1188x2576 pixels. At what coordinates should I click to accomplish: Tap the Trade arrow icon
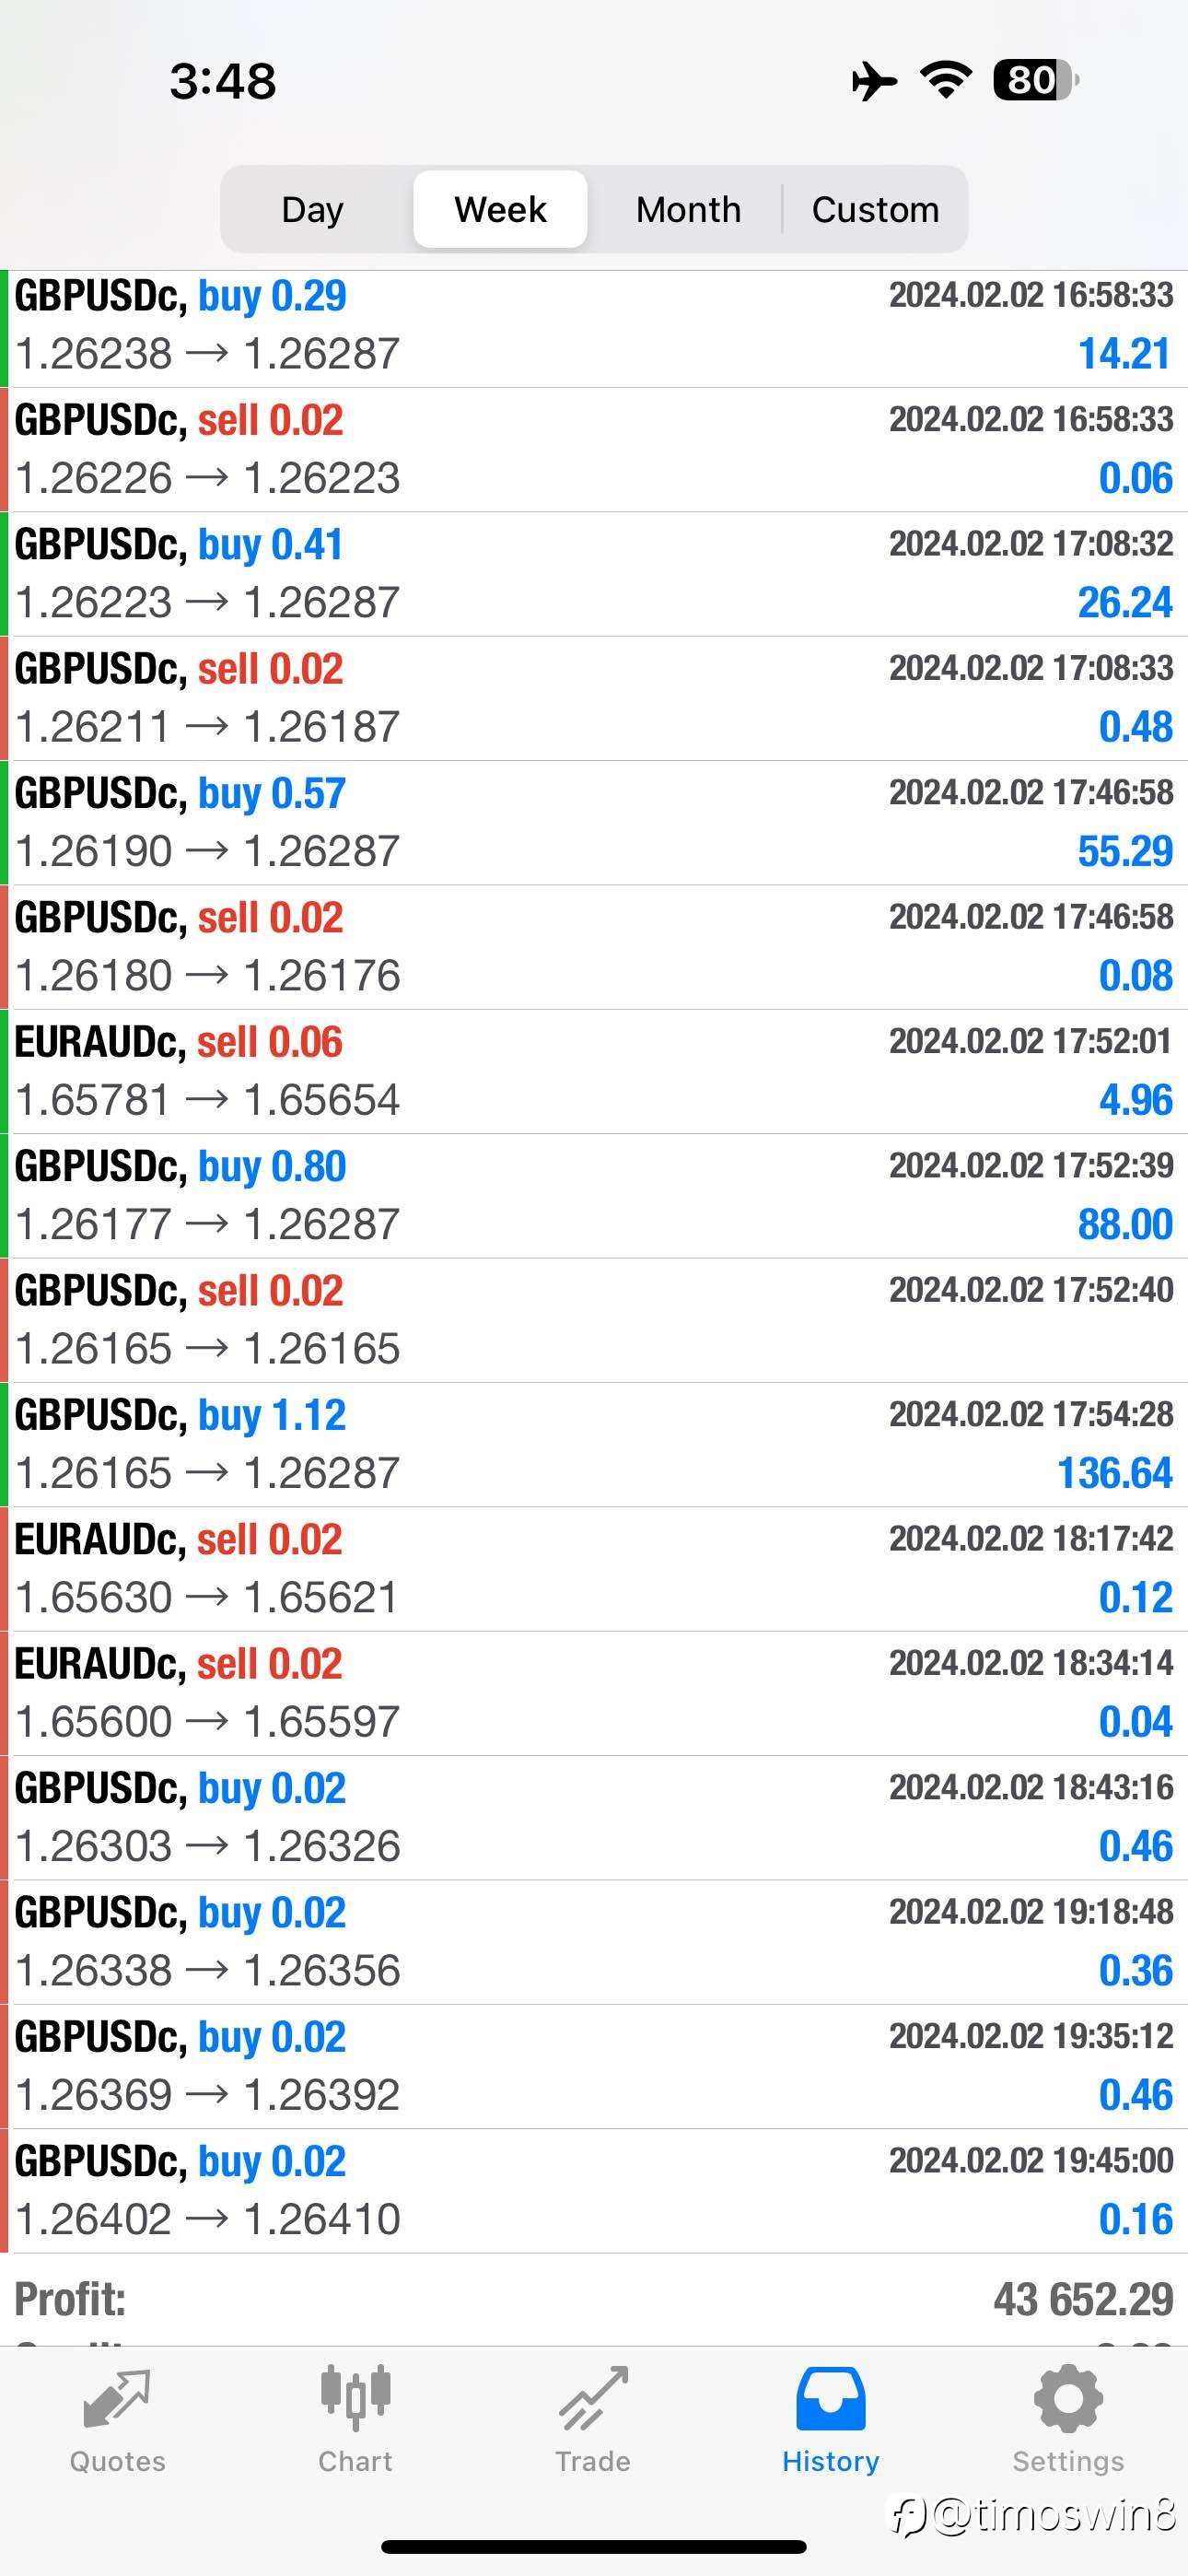pos(593,2400)
